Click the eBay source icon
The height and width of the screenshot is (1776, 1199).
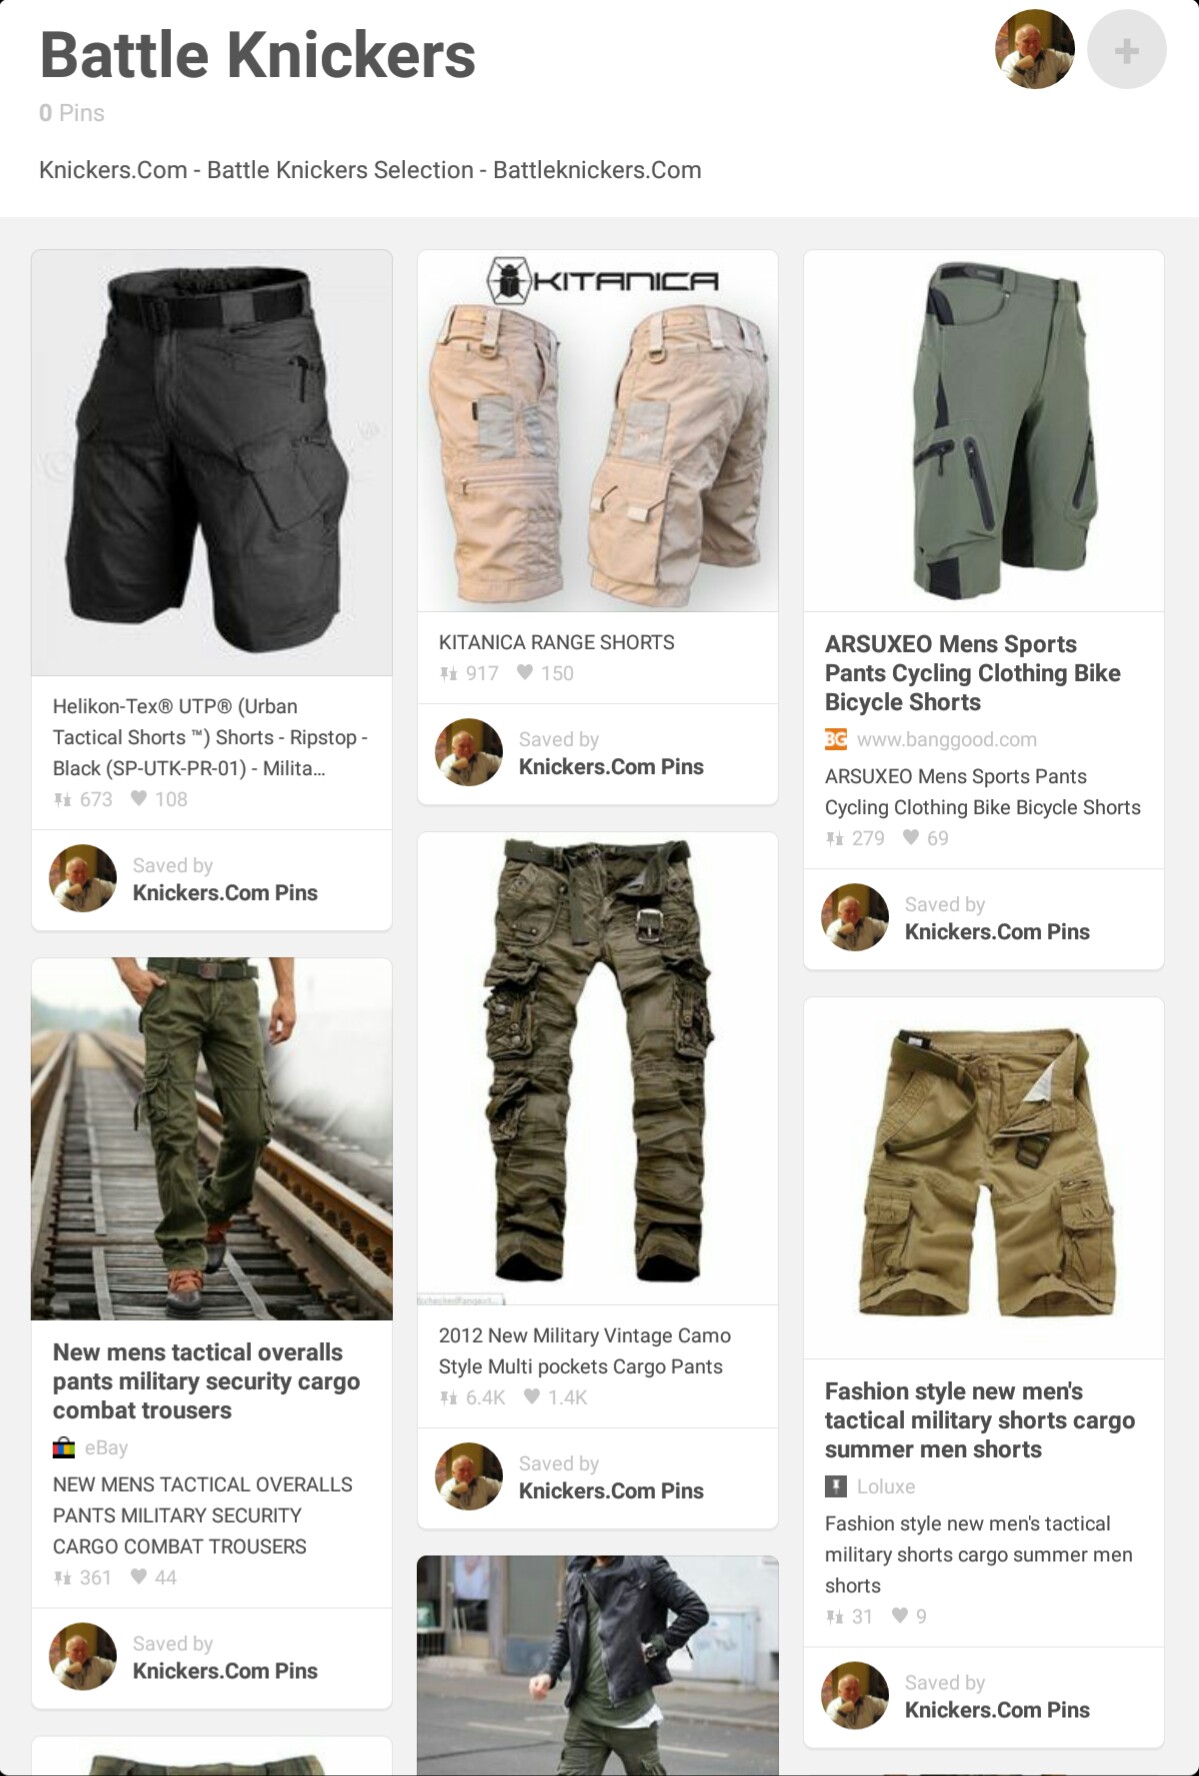(x=64, y=1447)
